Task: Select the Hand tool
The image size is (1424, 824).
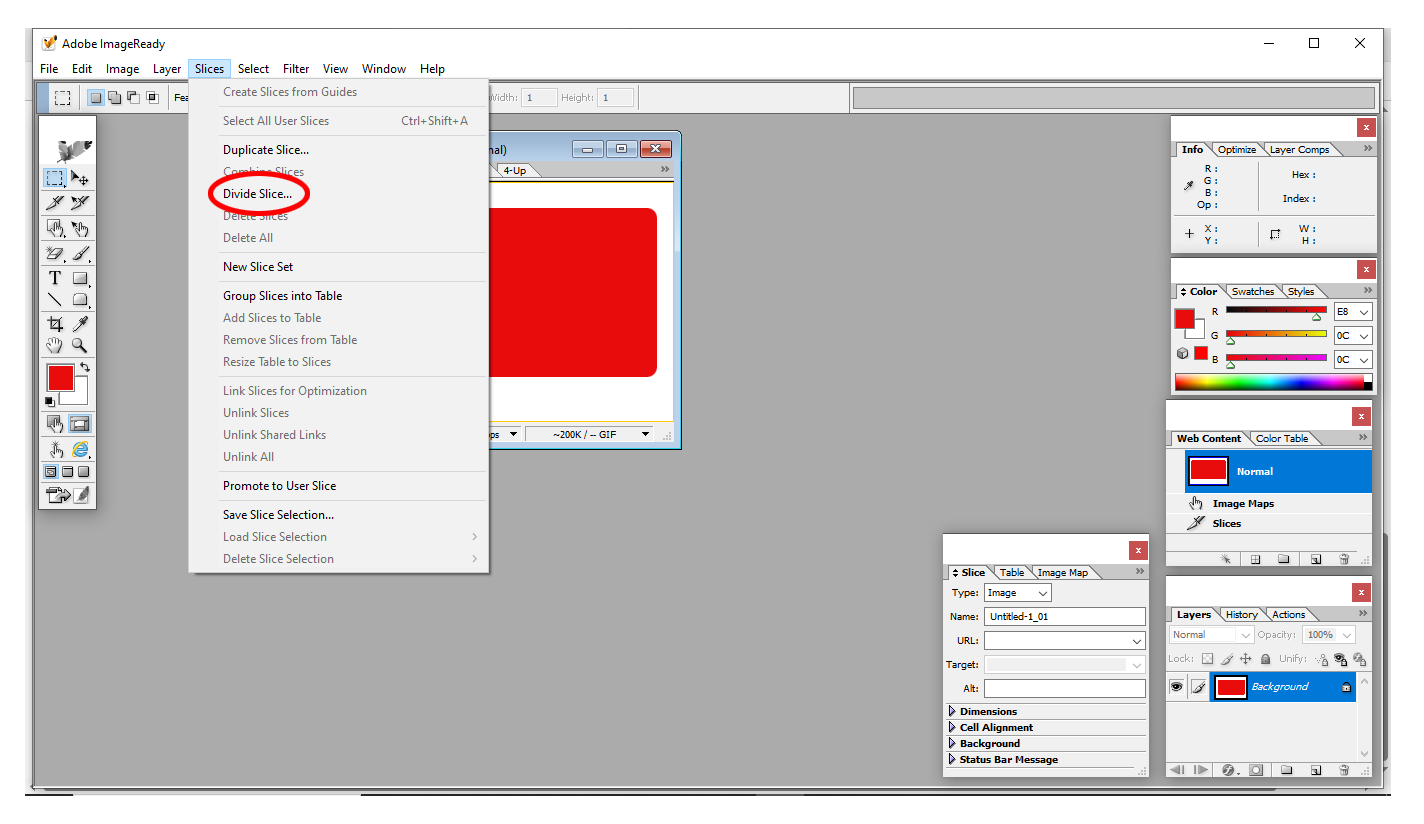Action: click(55, 346)
